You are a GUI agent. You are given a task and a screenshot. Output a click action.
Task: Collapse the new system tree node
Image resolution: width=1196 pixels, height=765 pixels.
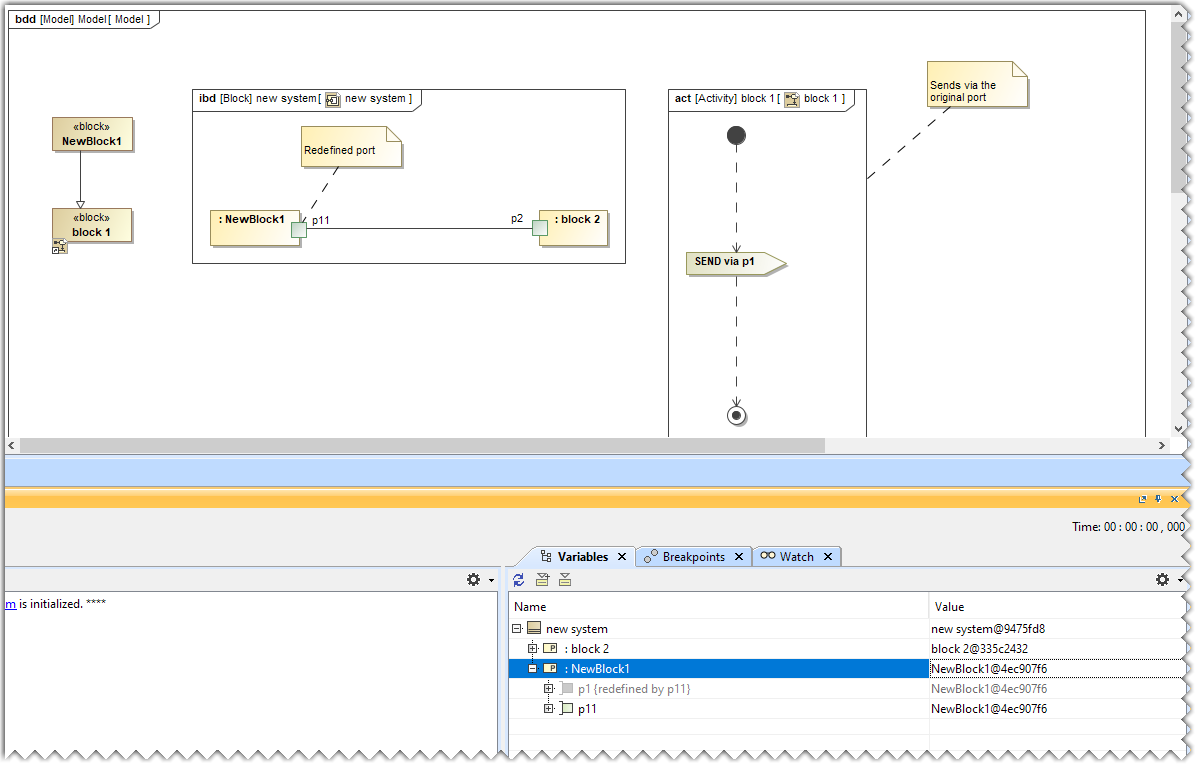tap(517, 628)
